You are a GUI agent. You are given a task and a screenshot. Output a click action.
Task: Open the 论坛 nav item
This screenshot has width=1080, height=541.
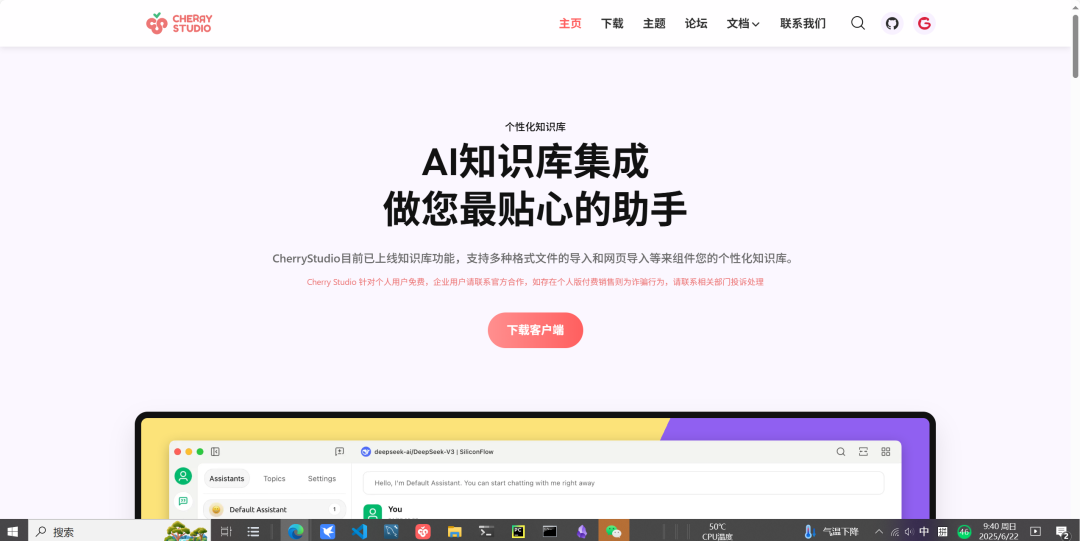click(696, 23)
